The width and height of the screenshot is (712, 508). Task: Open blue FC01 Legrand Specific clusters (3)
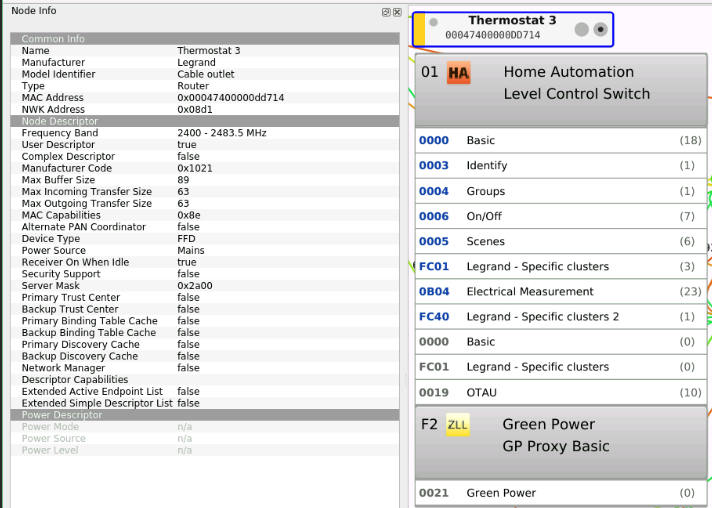pos(561,266)
